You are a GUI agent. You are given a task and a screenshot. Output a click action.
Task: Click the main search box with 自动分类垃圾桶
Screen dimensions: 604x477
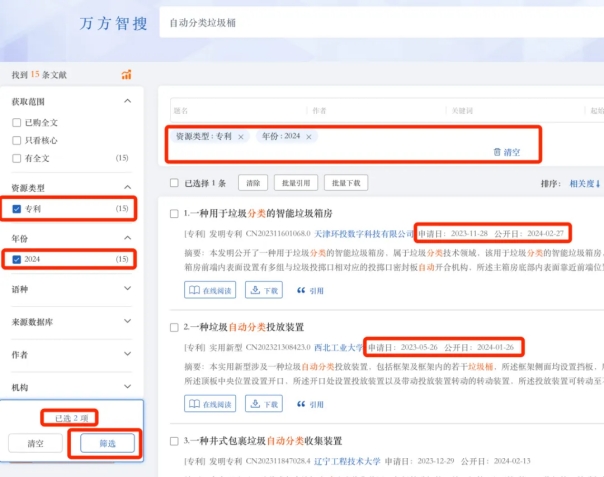[380, 22]
